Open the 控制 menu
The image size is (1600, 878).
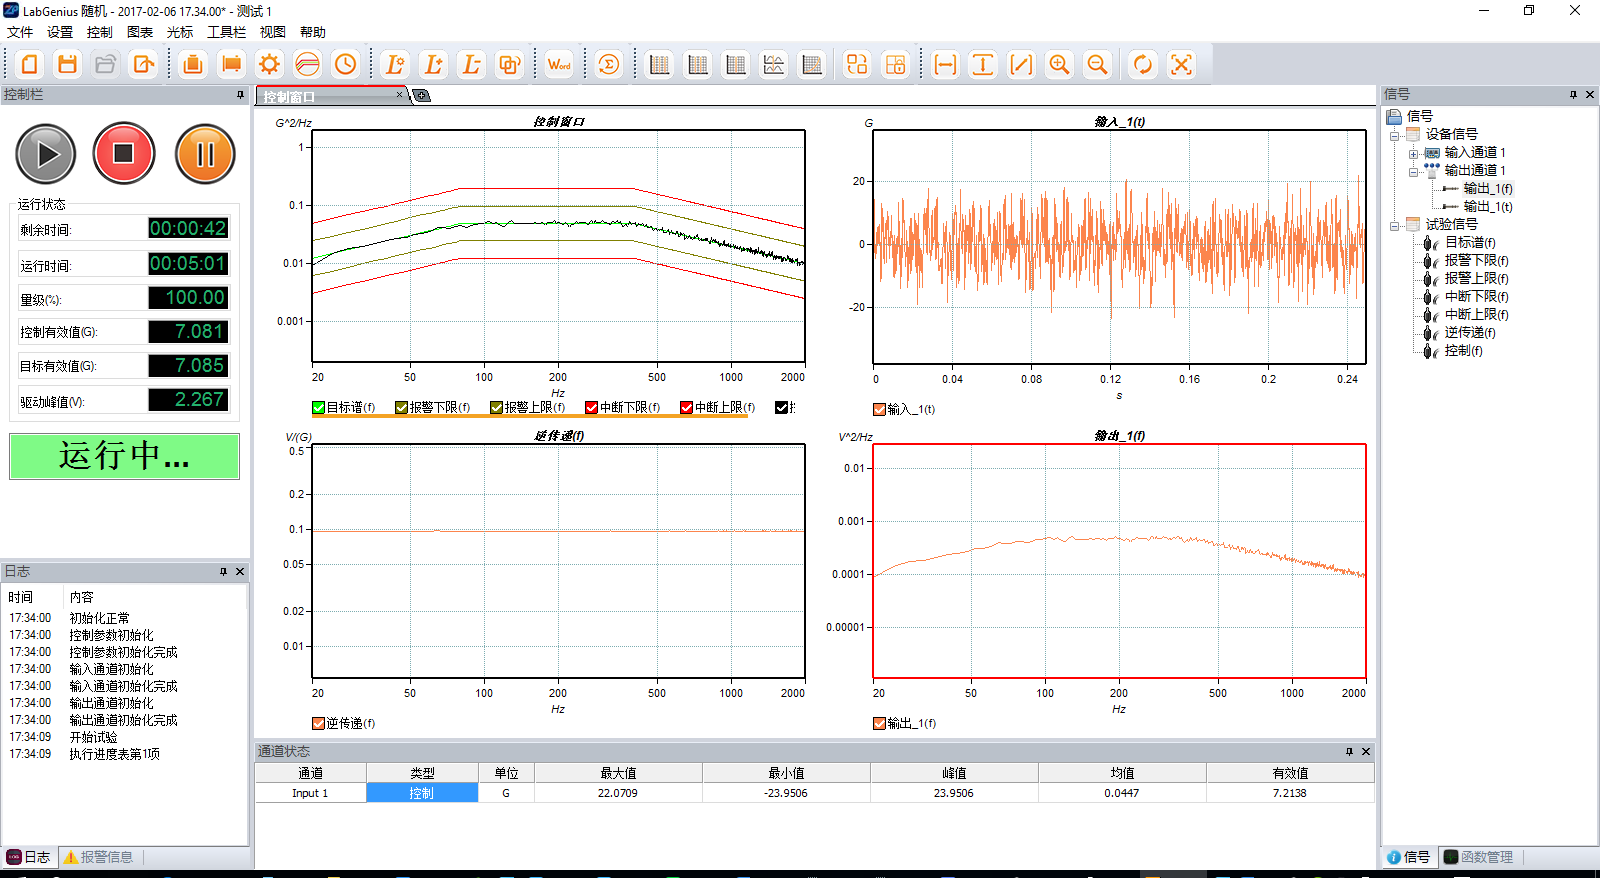100,32
